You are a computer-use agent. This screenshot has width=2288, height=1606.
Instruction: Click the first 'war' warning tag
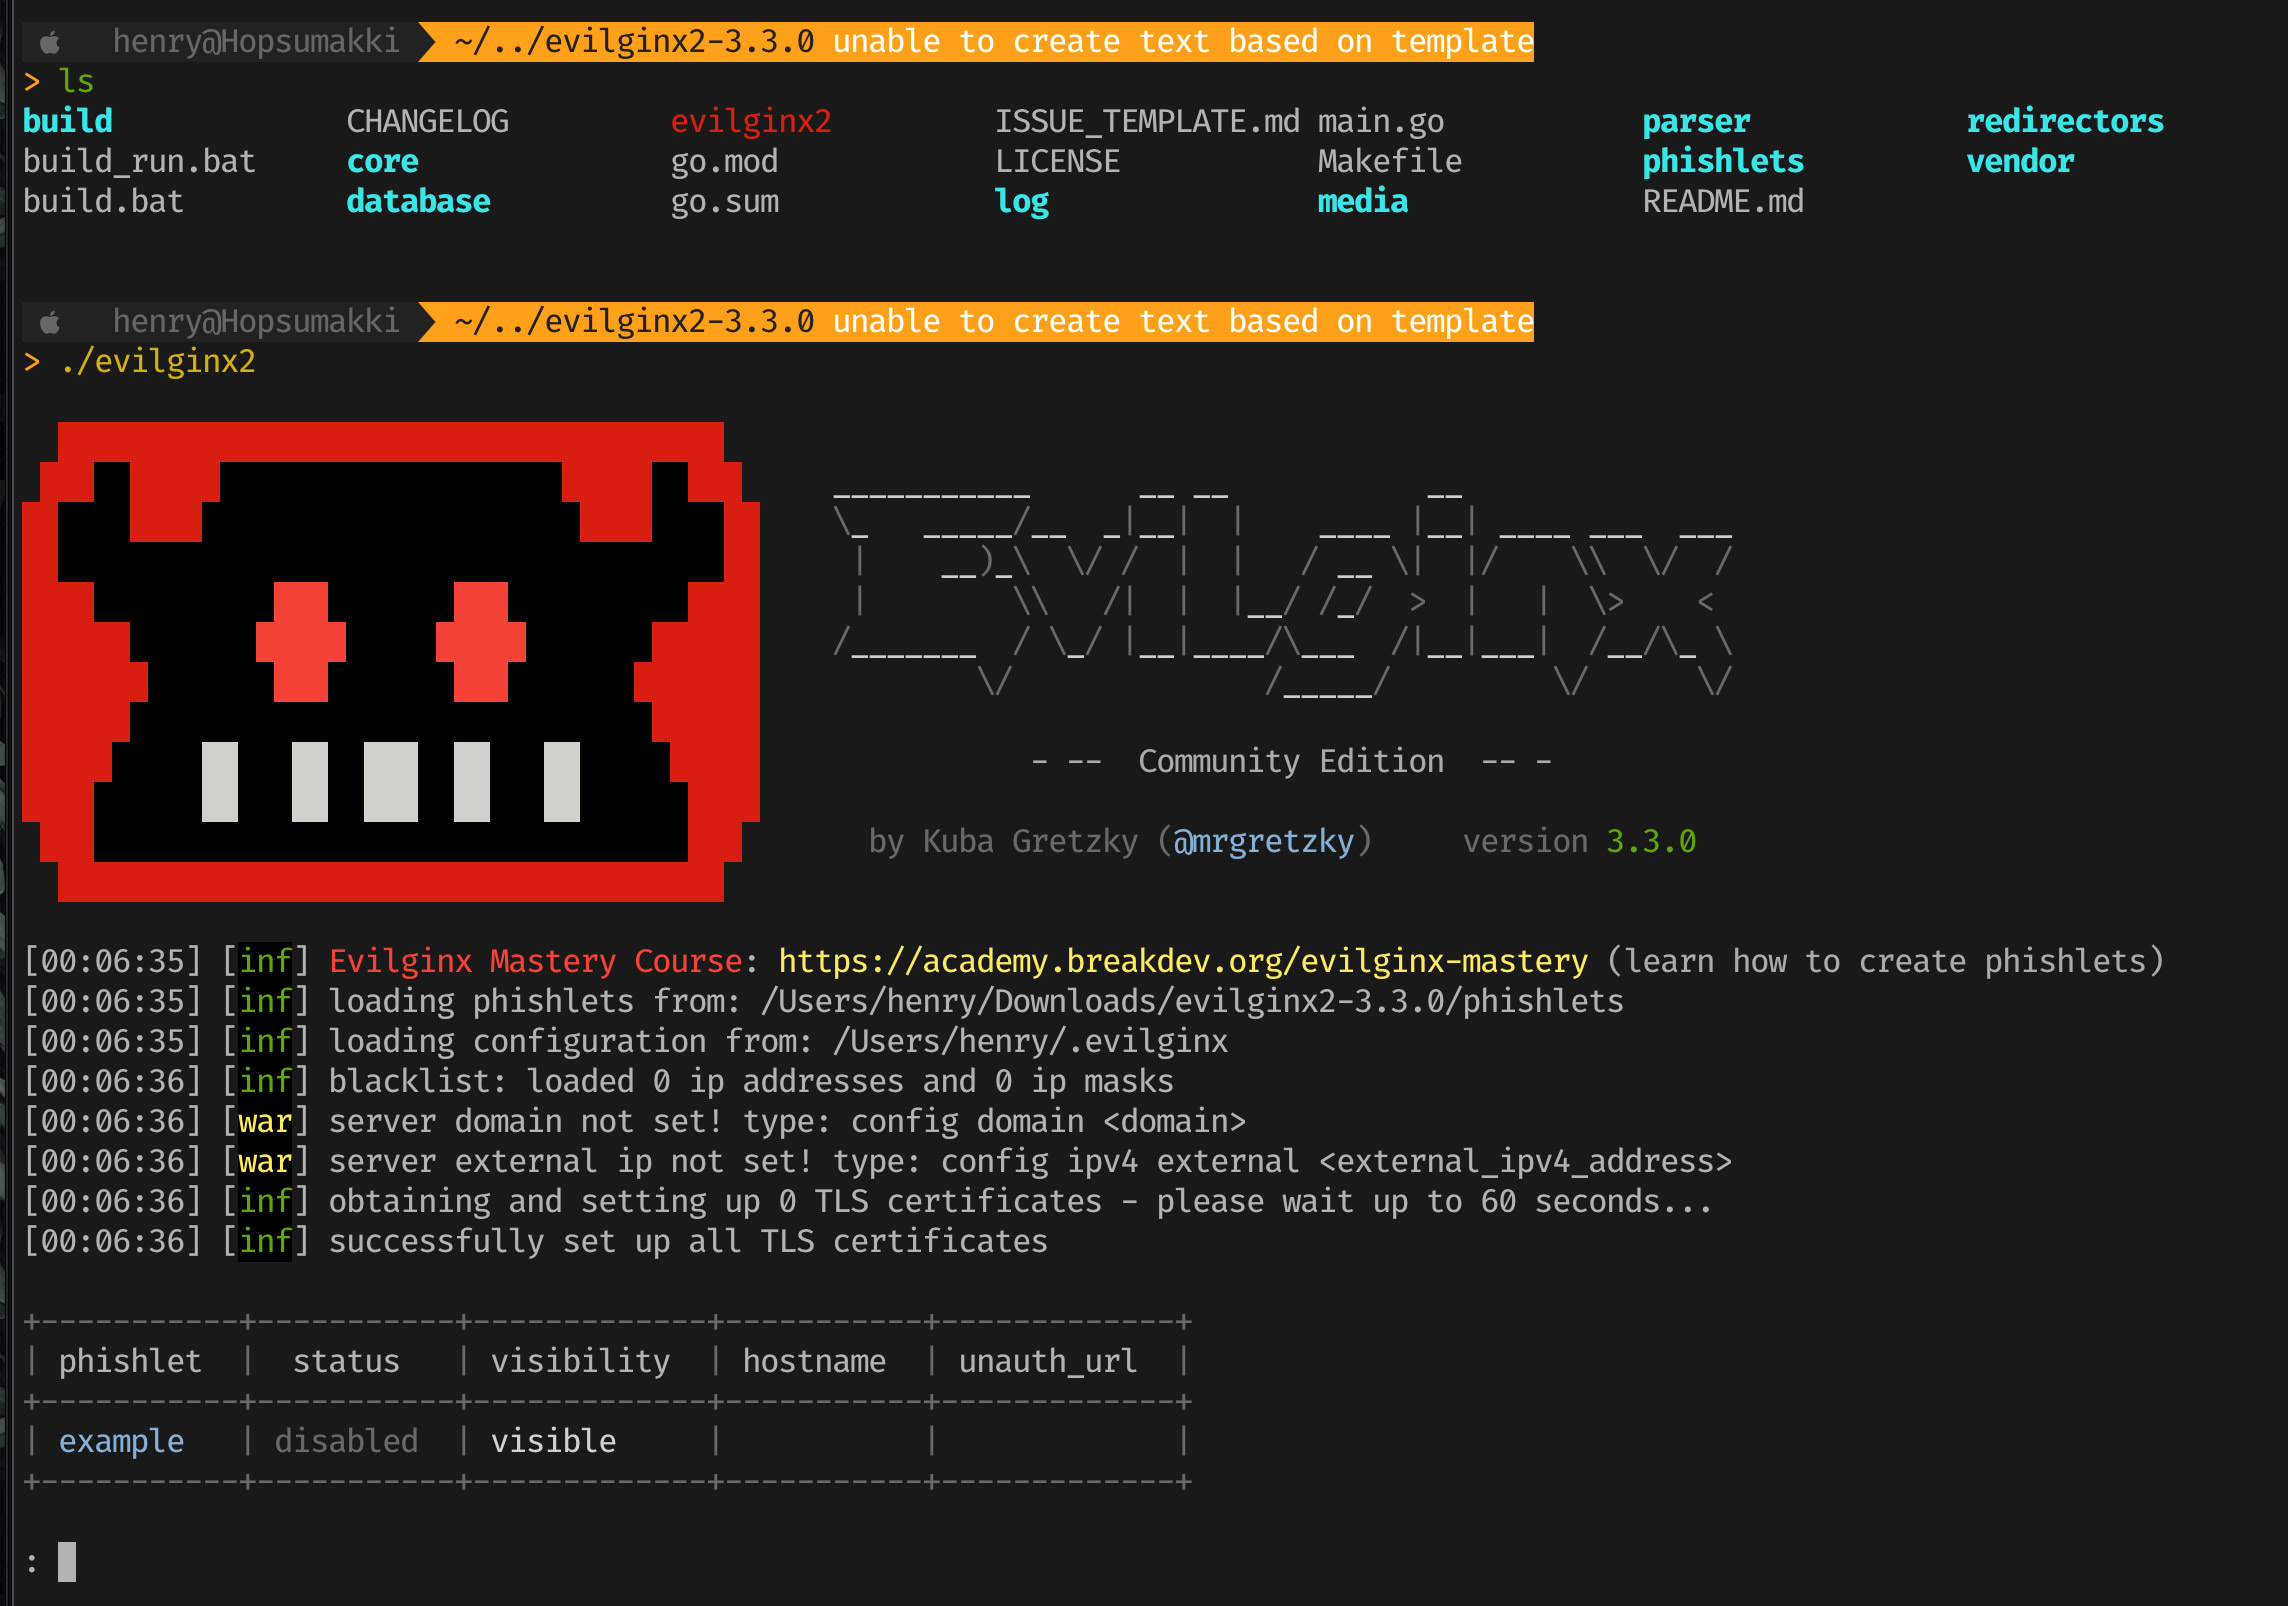pos(265,1121)
